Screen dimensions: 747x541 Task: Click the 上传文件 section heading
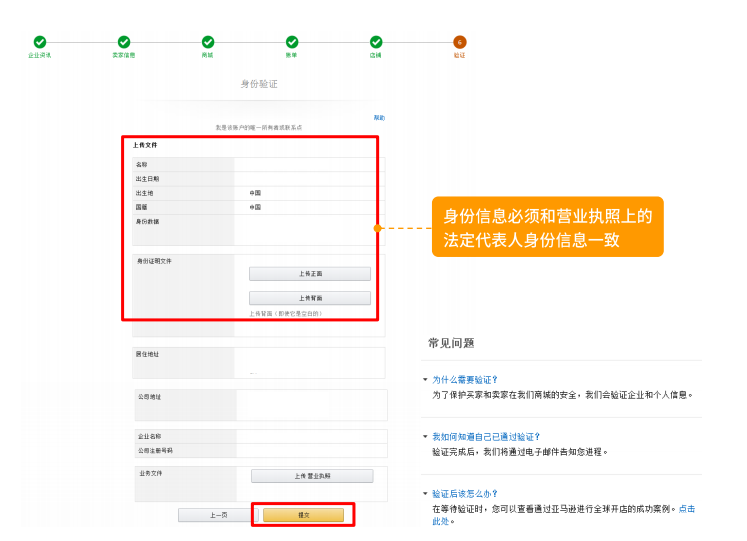tap(145, 145)
